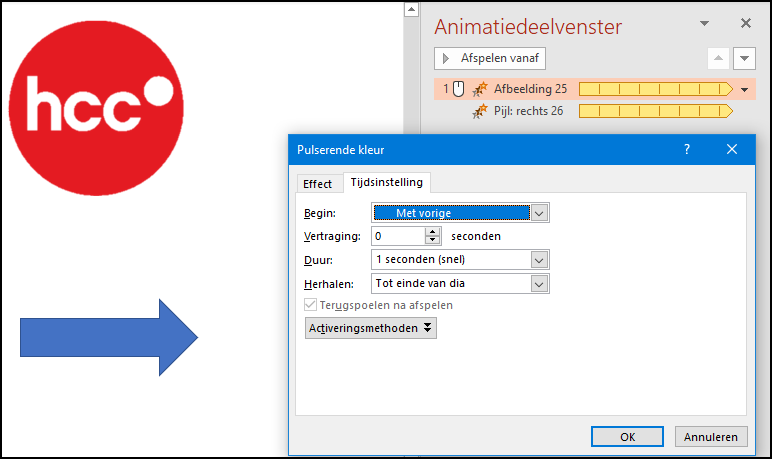772x459 pixels.
Task: Click the slide scrollbar up arrow
Action: 411,9
